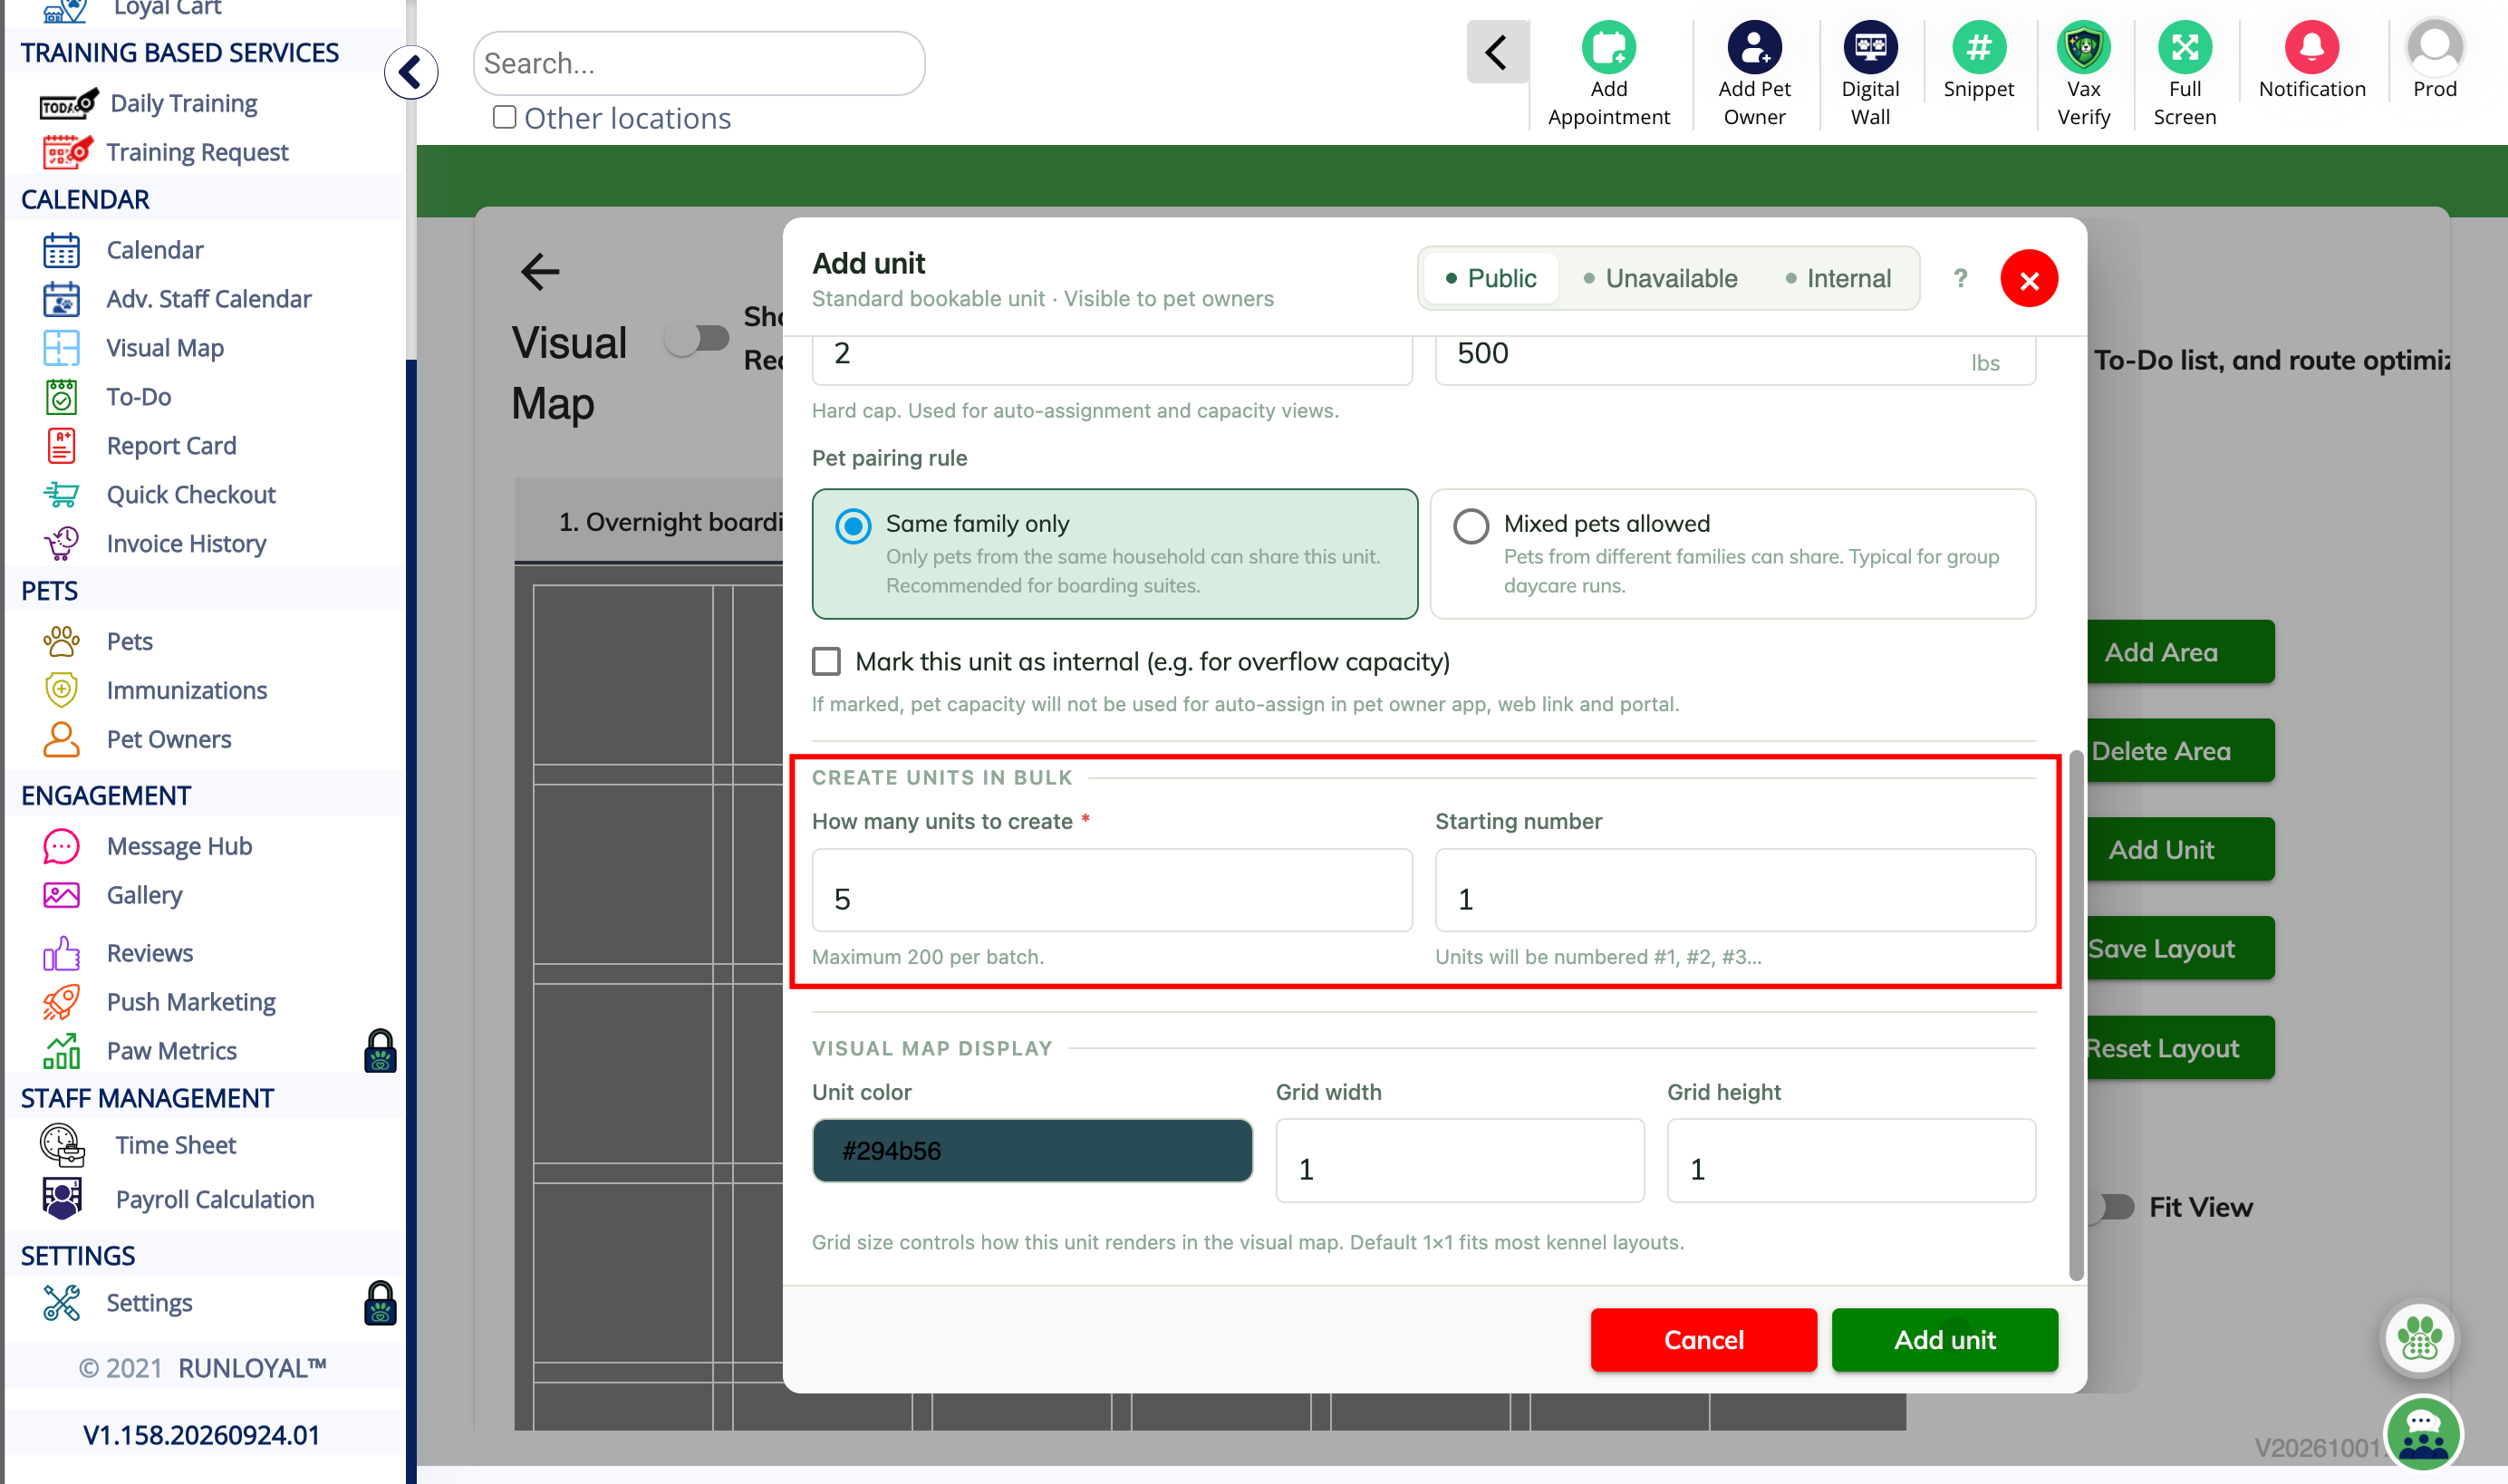Open the paw chat bubble widget
Viewport: 2508px width, 1484px height.
coord(2418,1338)
